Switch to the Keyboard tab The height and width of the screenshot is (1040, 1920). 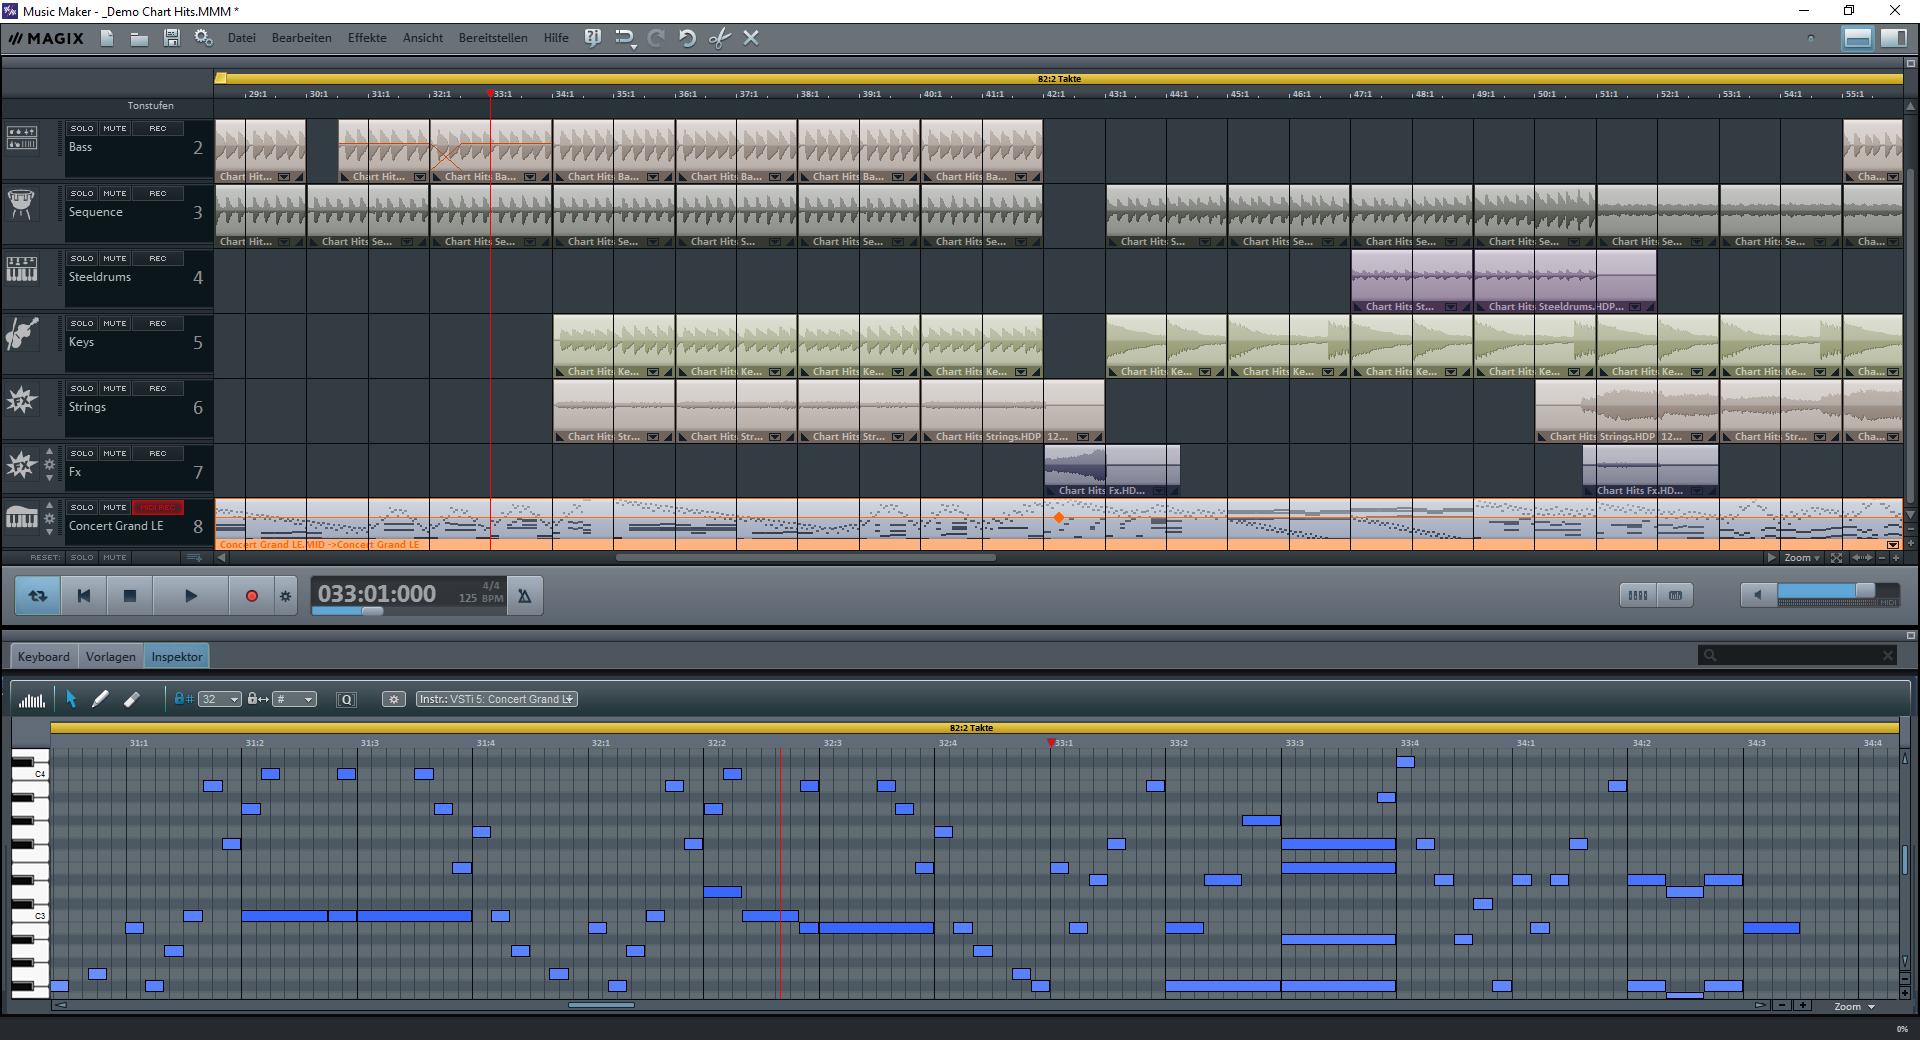click(44, 657)
